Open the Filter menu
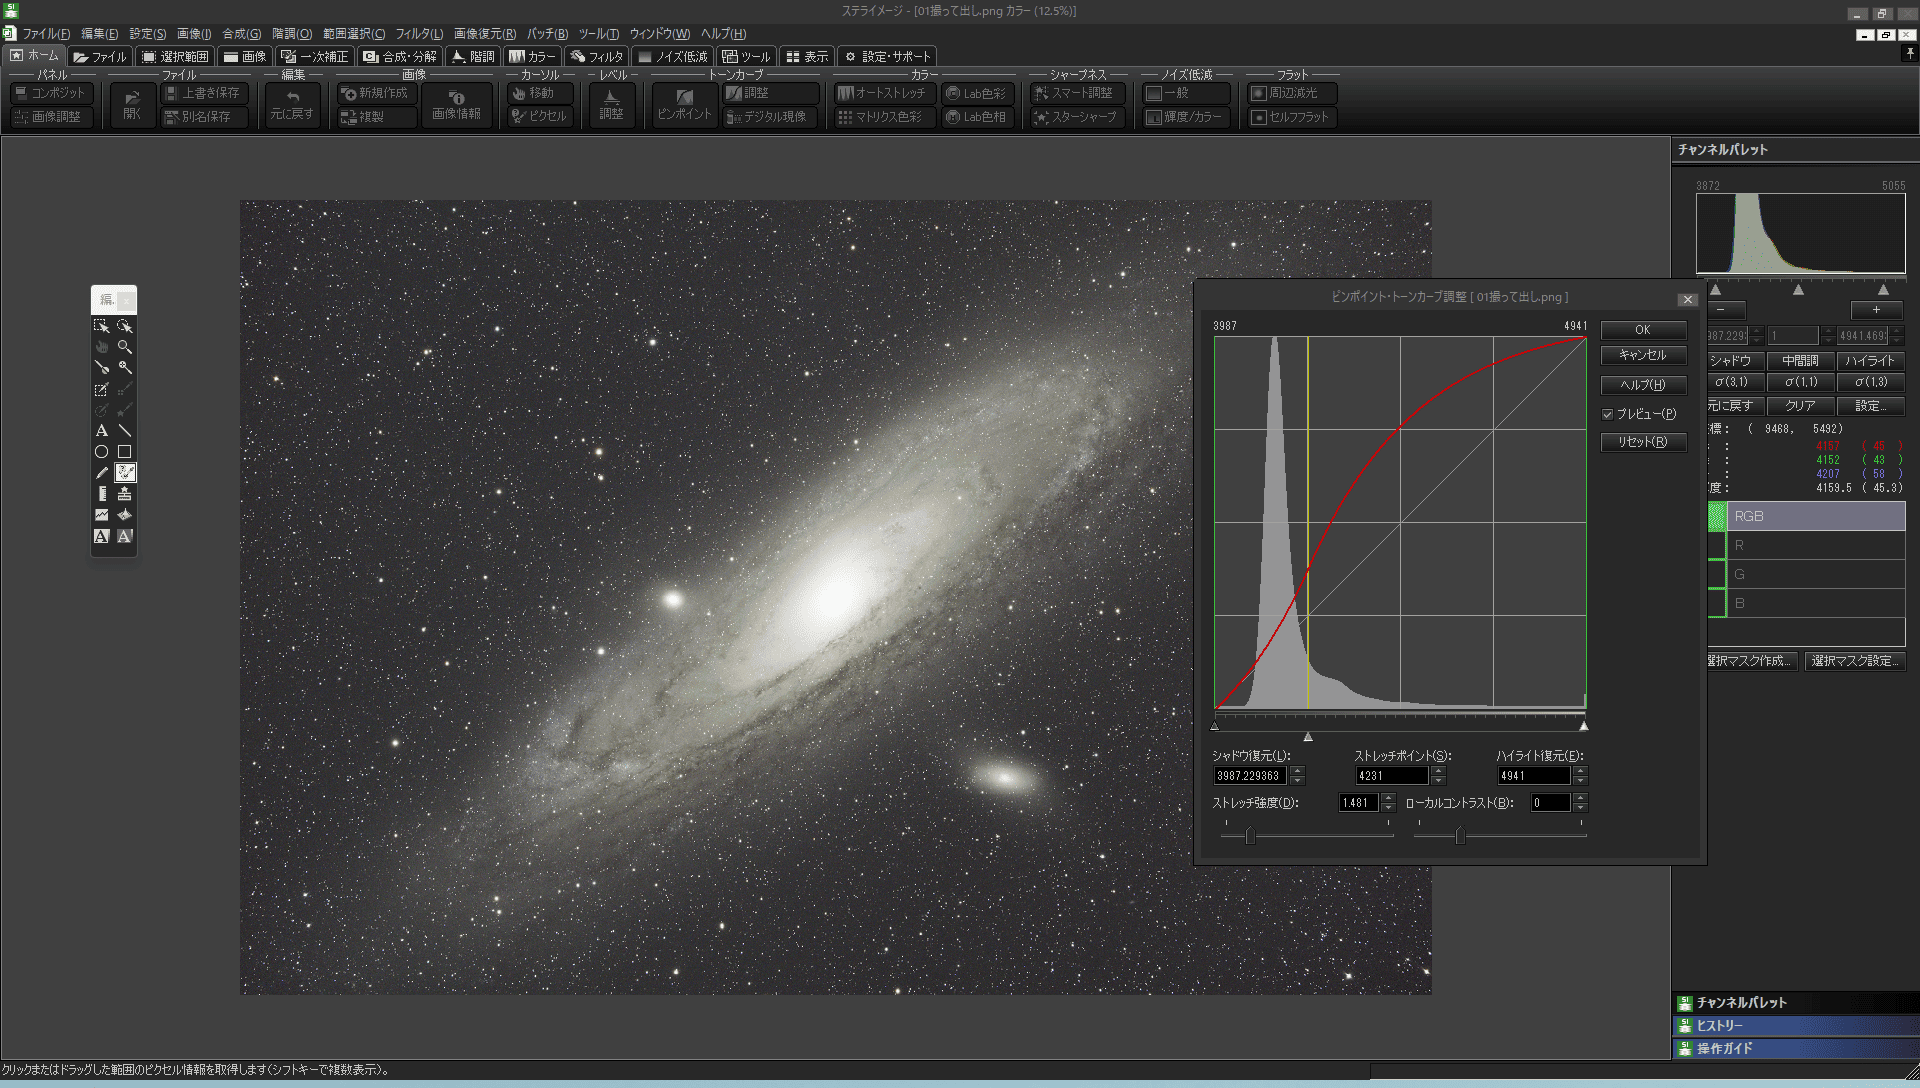This screenshot has height=1088, width=1920. [x=418, y=34]
